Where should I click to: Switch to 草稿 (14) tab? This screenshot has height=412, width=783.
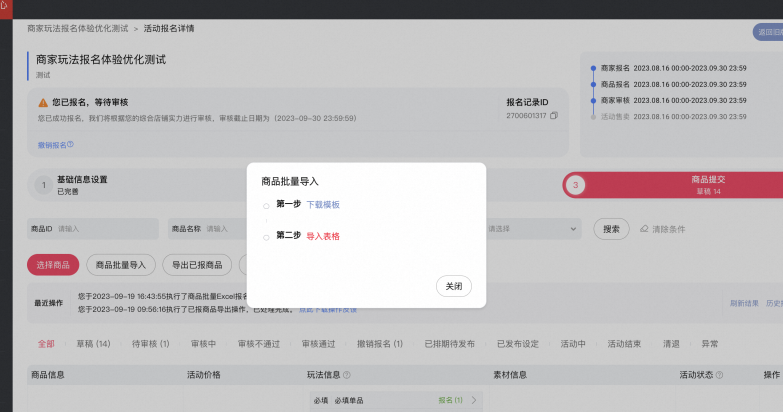point(93,344)
